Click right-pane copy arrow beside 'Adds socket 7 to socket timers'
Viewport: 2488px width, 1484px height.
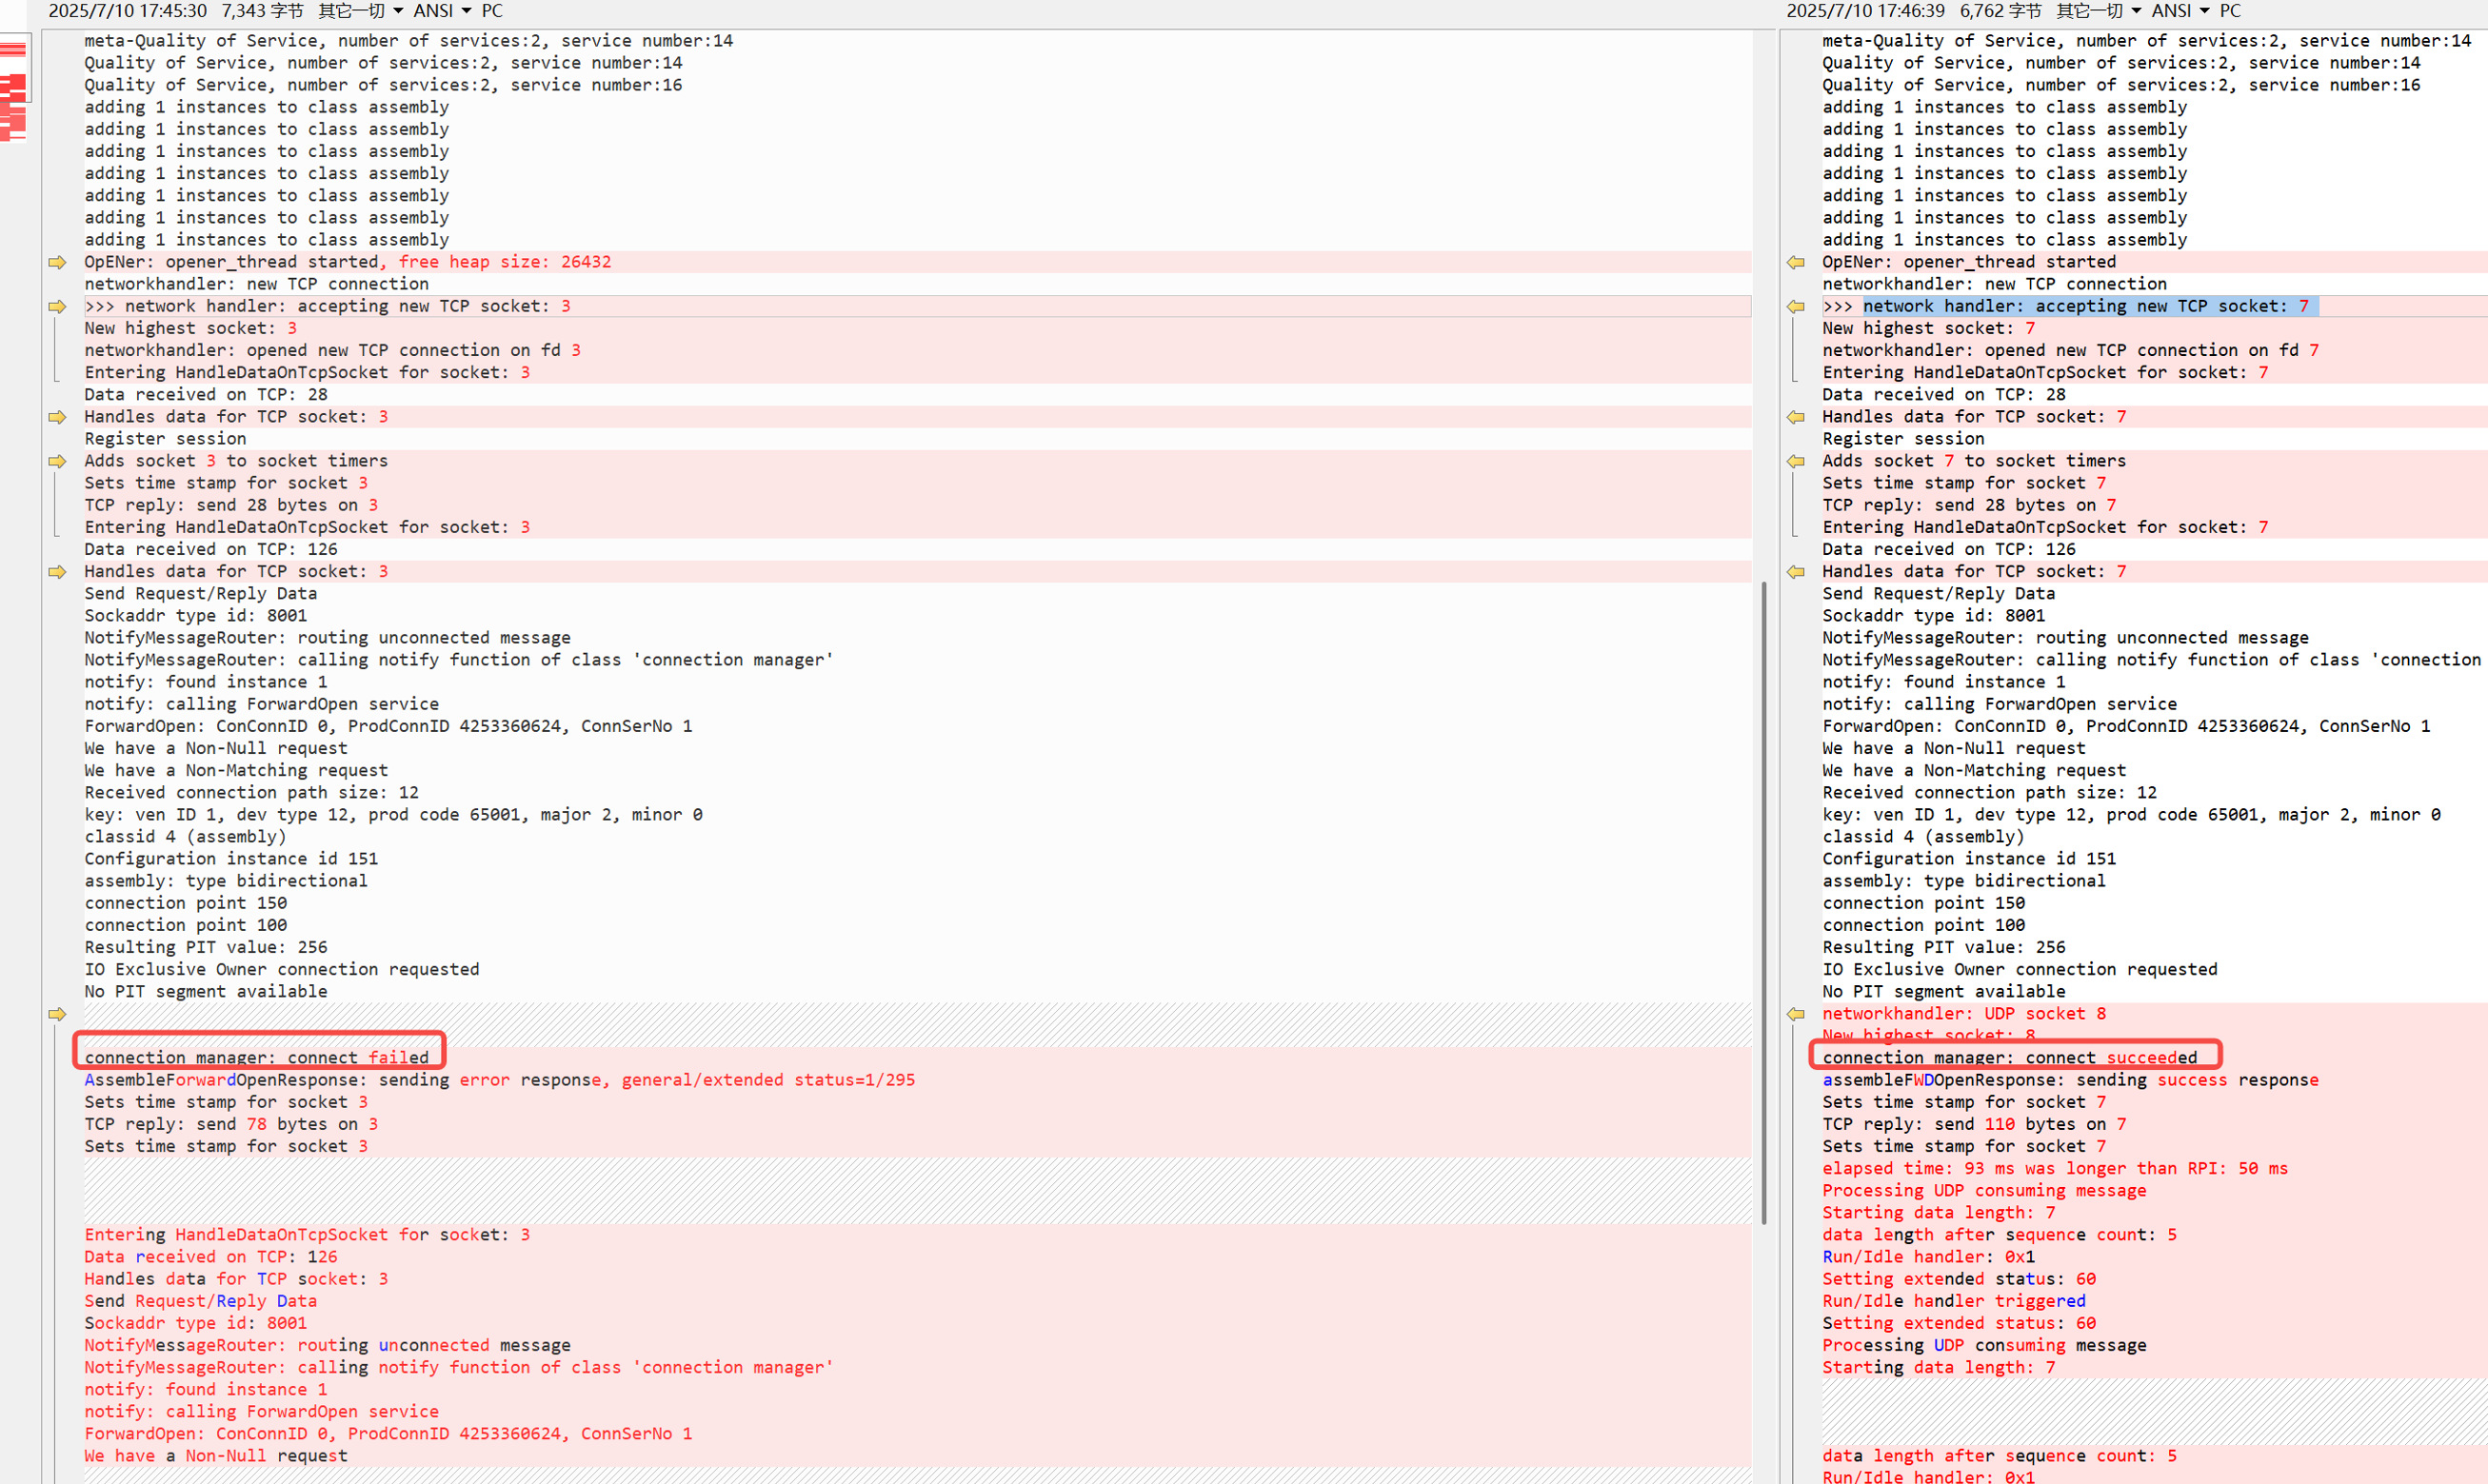(x=1796, y=461)
